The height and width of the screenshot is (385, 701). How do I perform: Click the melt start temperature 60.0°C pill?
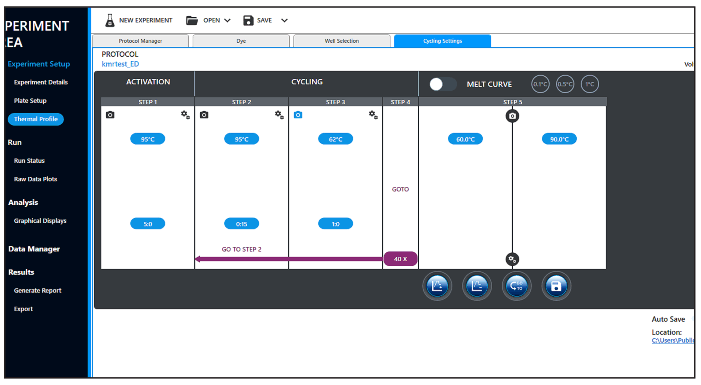pos(465,139)
